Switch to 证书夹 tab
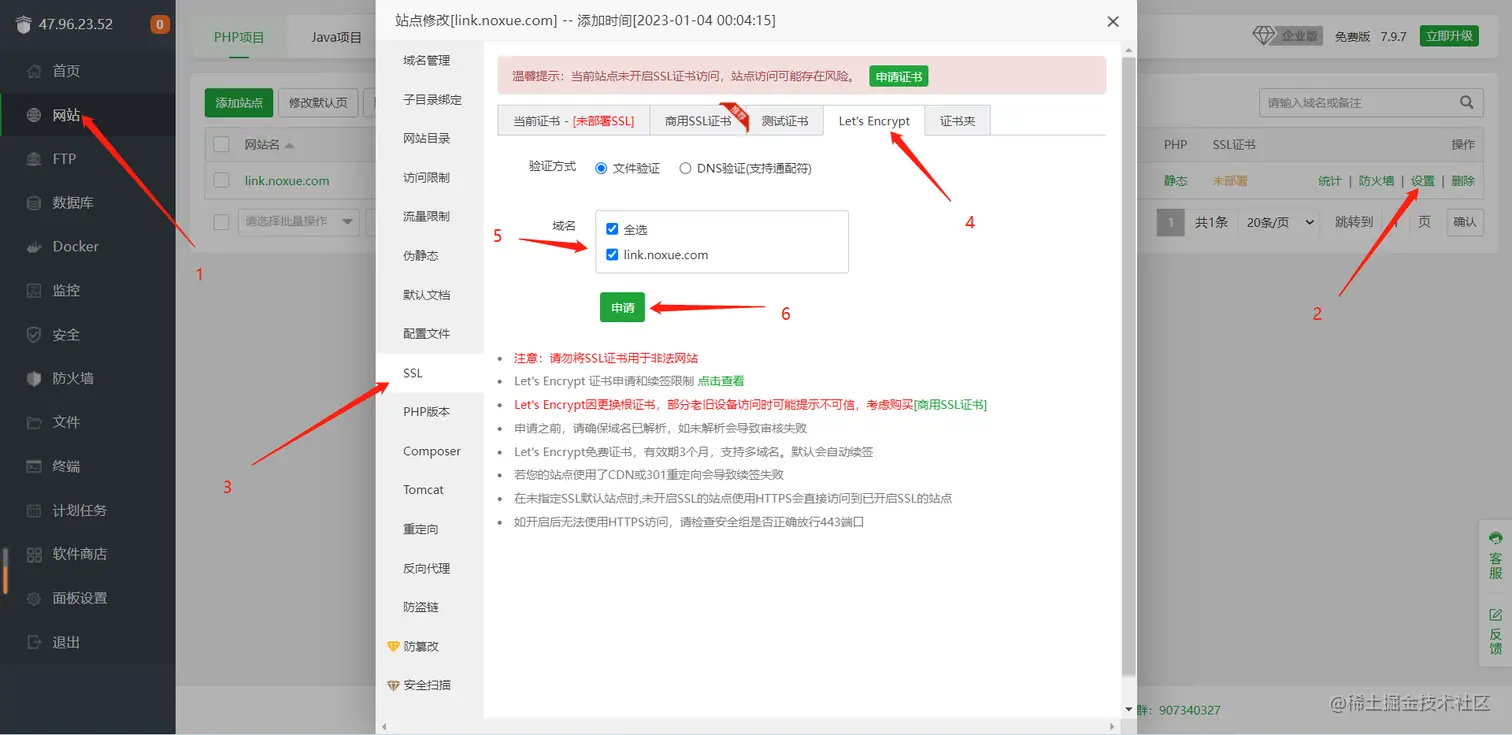The width and height of the screenshot is (1512, 735). point(957,121)
